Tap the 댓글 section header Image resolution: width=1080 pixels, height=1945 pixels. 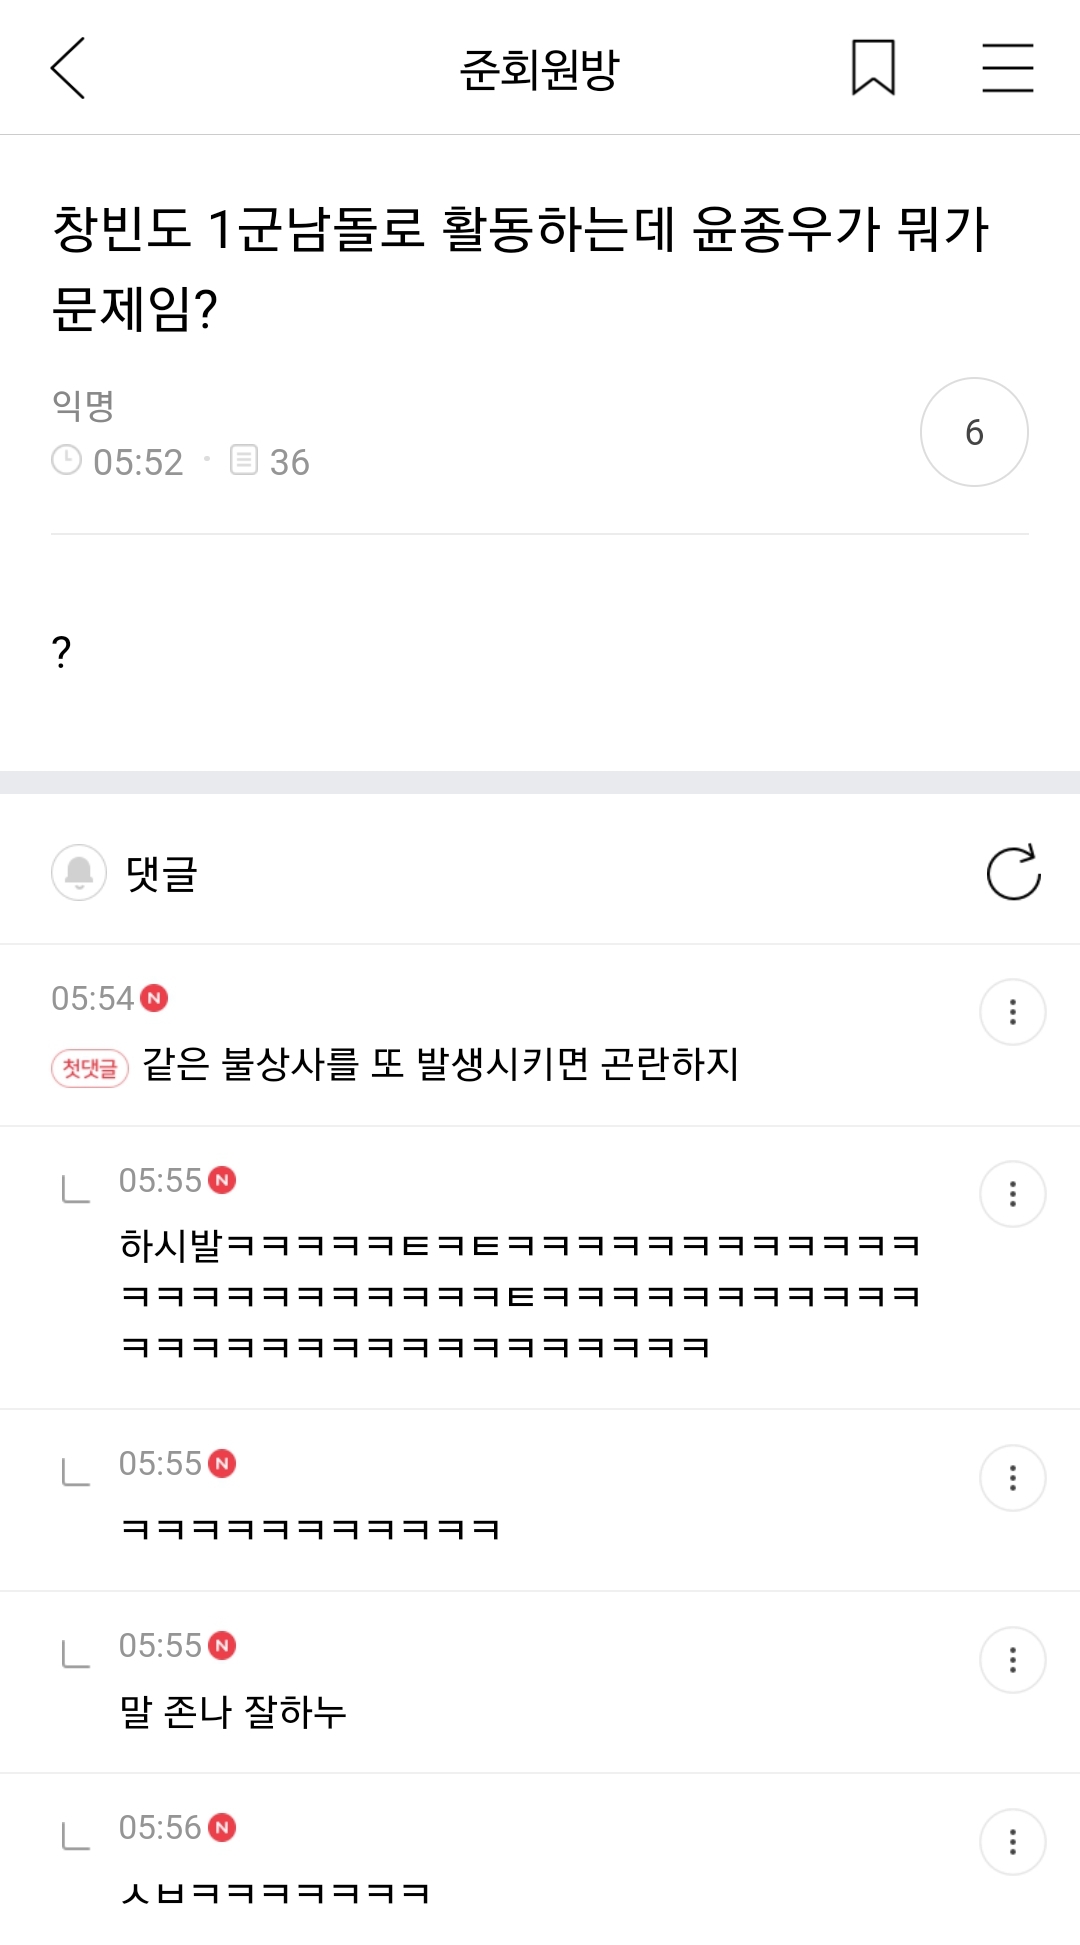162,874
